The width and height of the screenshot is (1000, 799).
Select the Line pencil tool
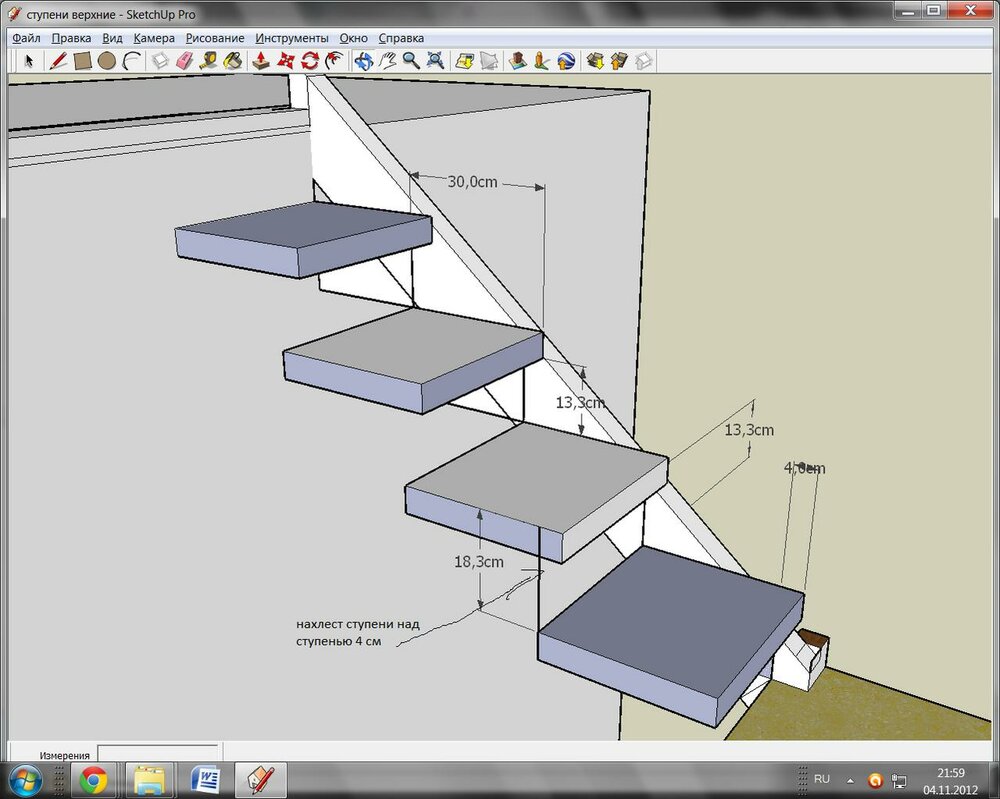click(57, 60)
